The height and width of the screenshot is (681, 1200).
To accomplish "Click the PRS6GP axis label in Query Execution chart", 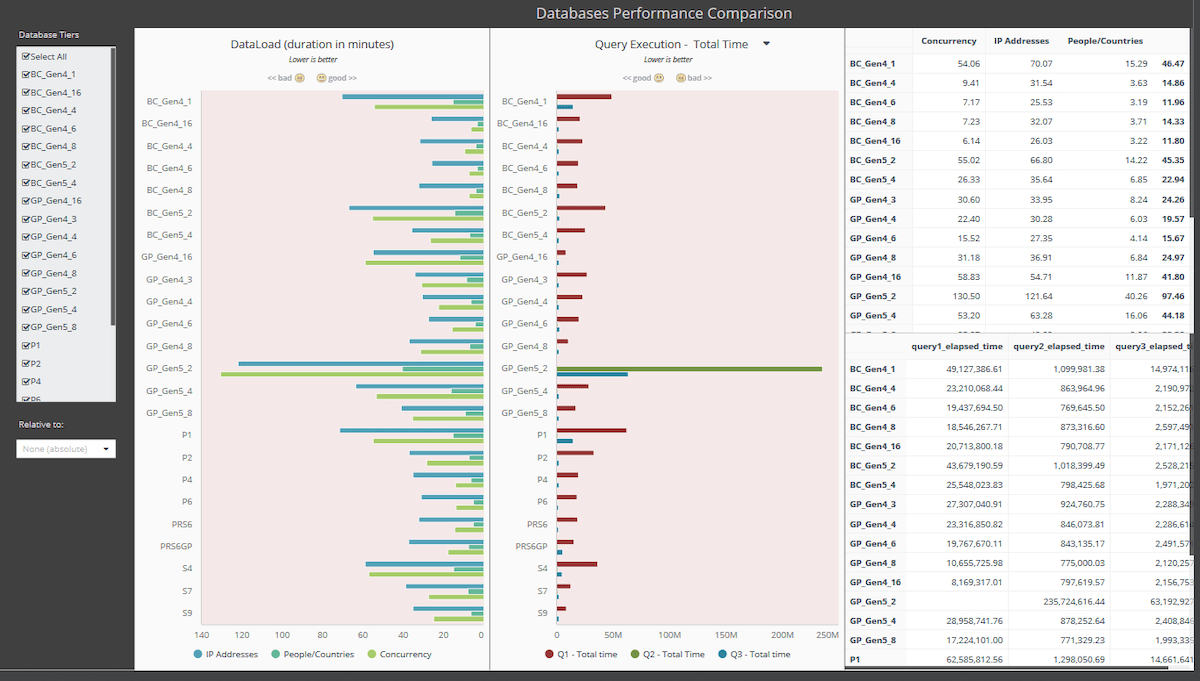I will coord(532,546).
